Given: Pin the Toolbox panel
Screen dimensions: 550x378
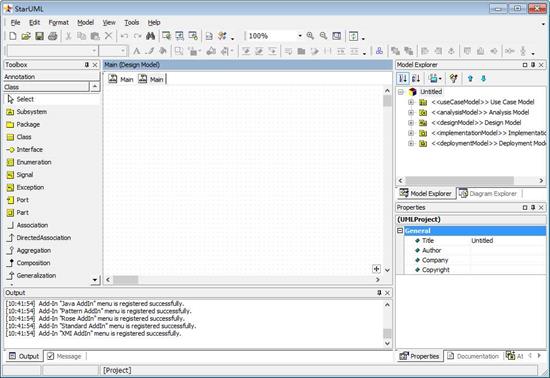Looking at the screenshot, I should [x=87, y=65].
